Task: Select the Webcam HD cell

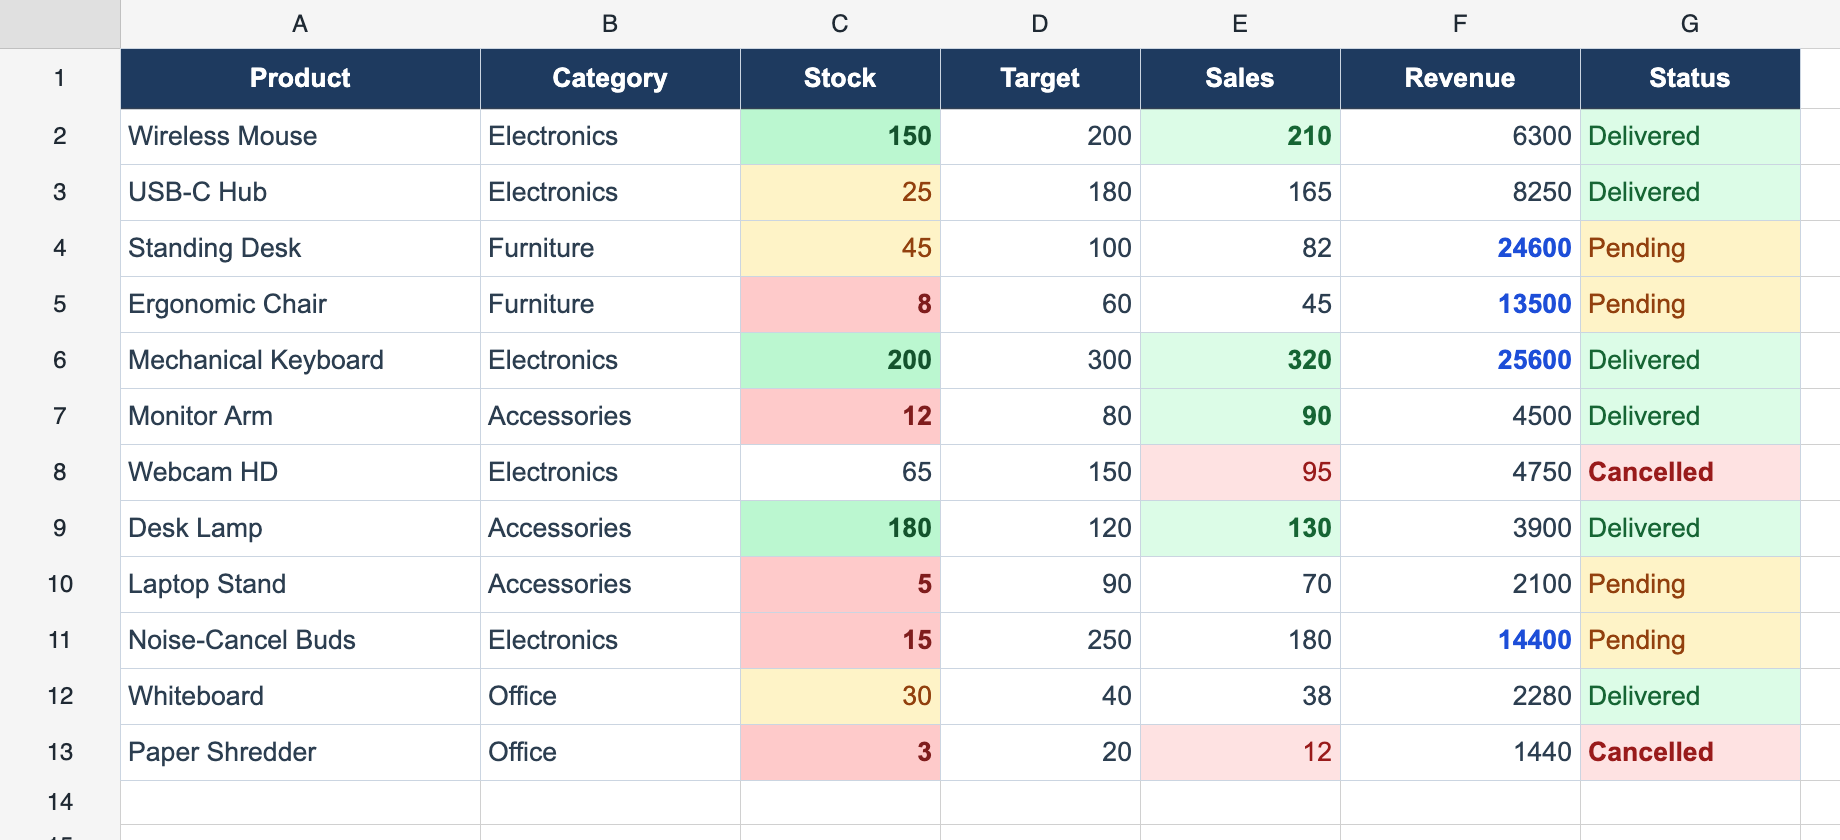Action: click(300, 472)
